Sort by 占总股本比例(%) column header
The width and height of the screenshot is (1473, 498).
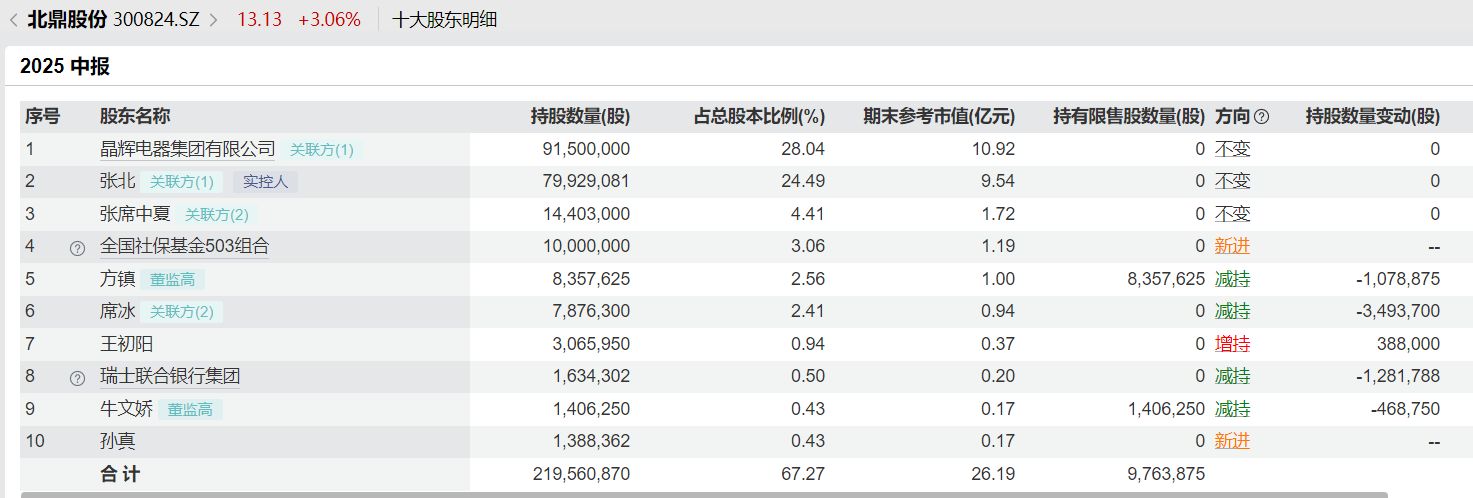(x=759, y=117)
